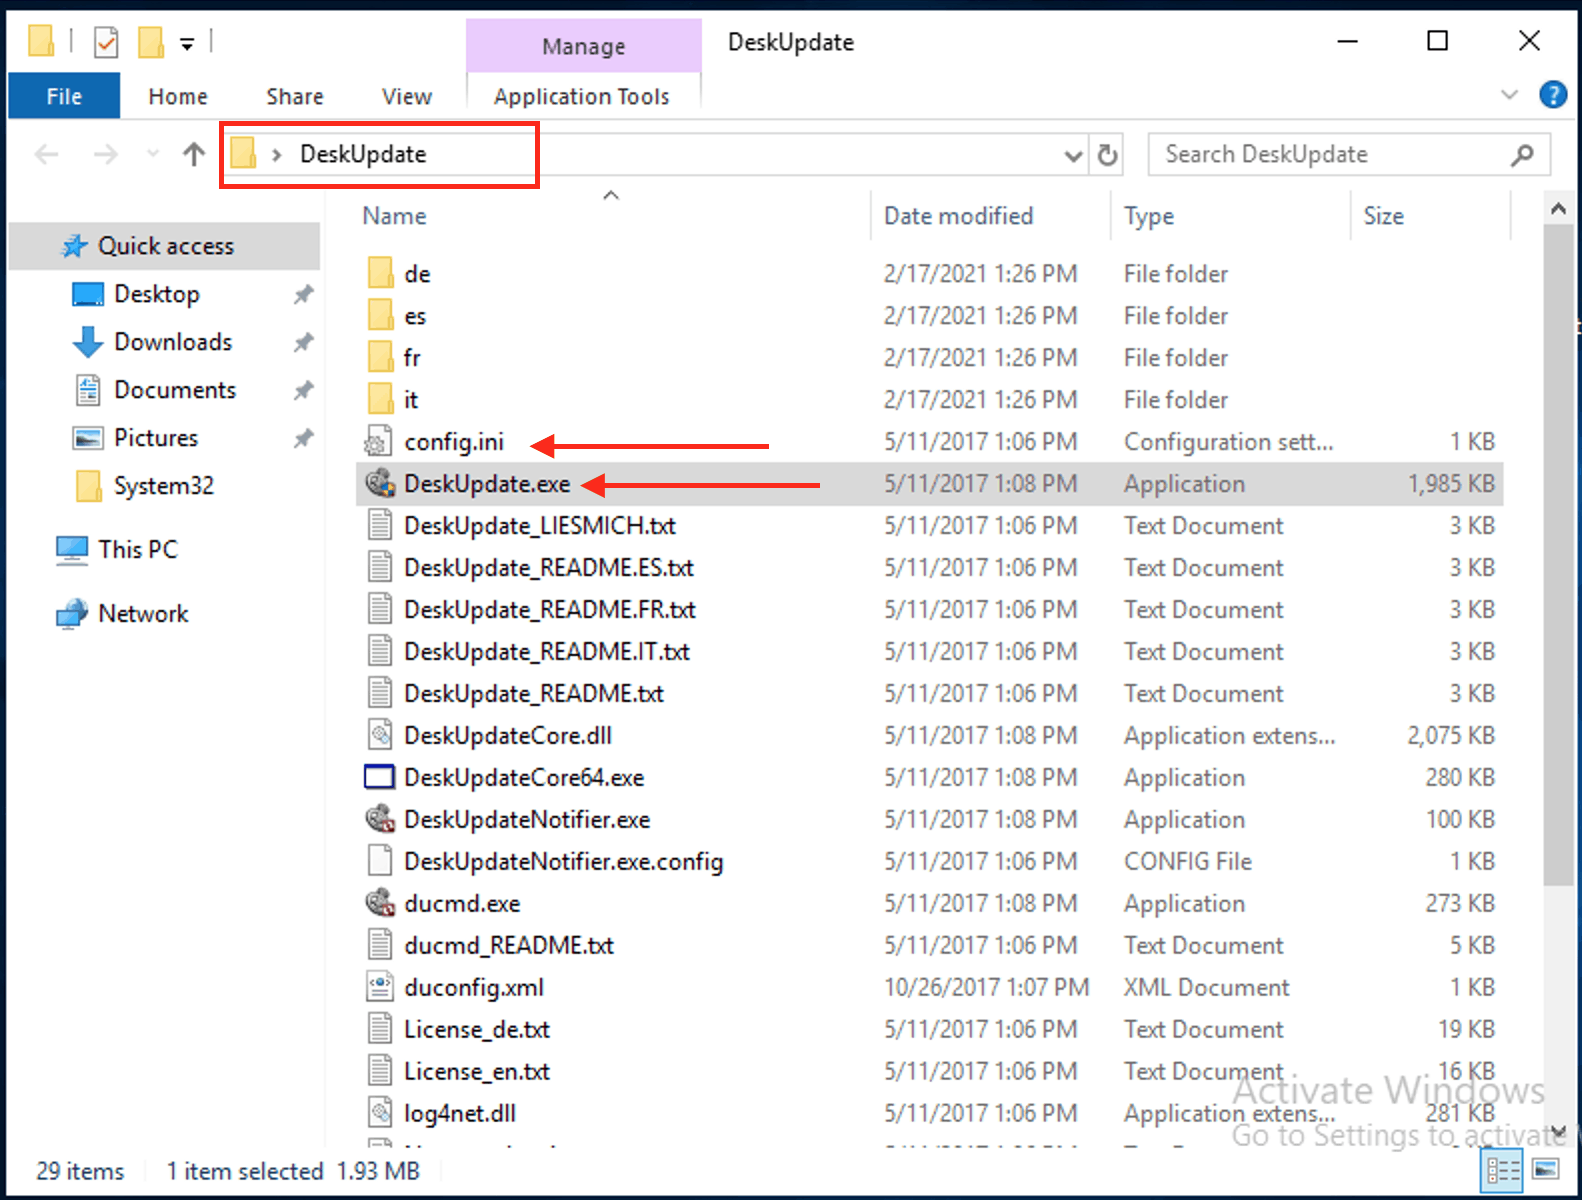This screenshot has width=1582, height=1200.
Task: Sort files by Date modified column
Action: tap(958, 216)
